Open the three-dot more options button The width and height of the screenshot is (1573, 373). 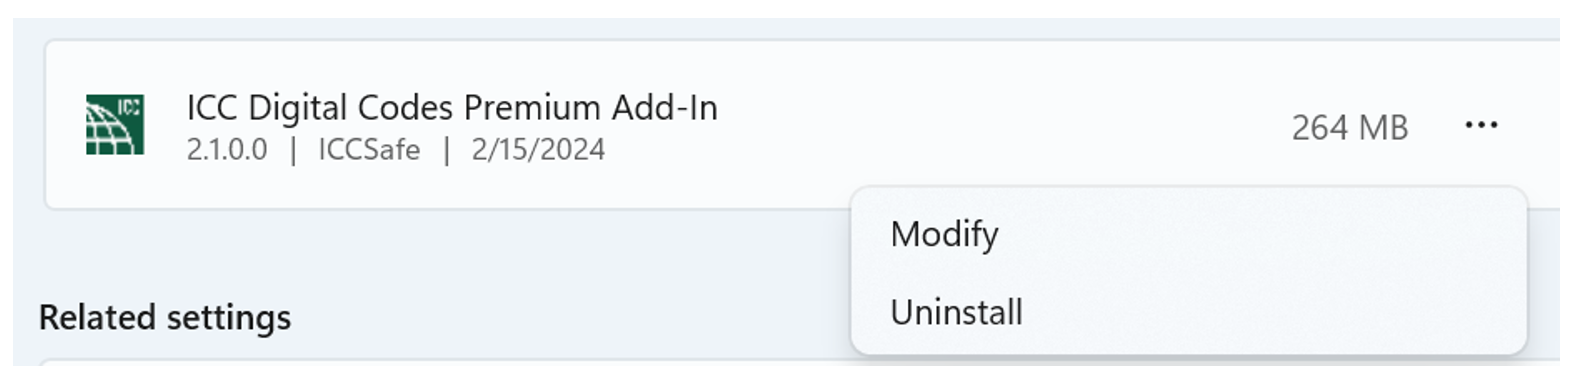(1480, 125)
